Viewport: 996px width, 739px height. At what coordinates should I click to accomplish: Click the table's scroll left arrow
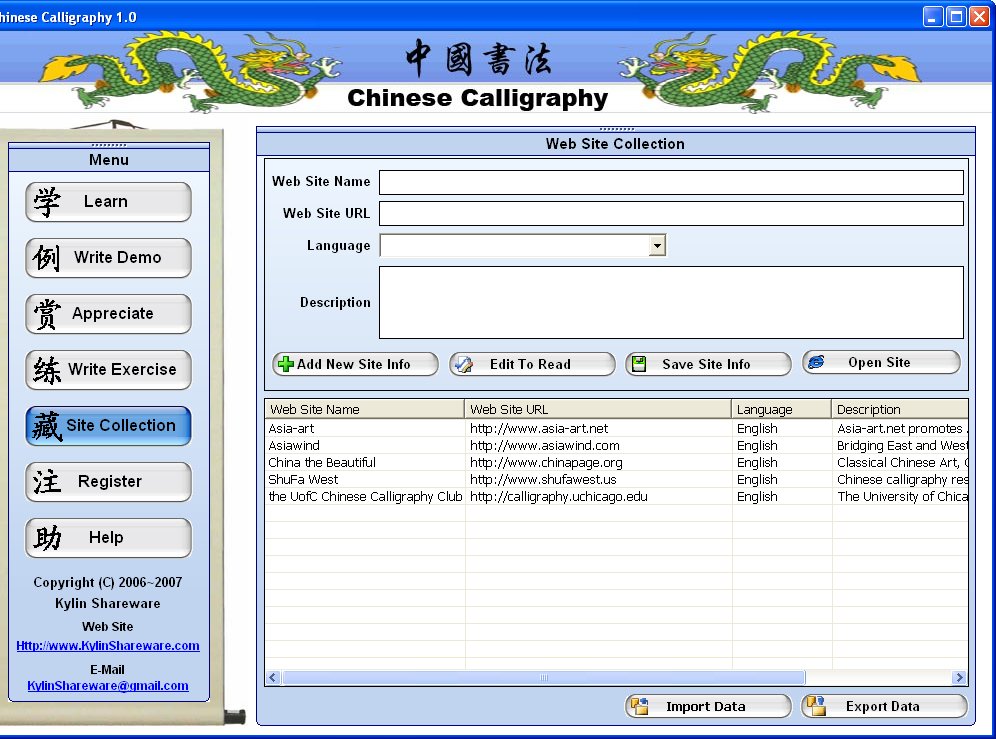coord(273,677)
